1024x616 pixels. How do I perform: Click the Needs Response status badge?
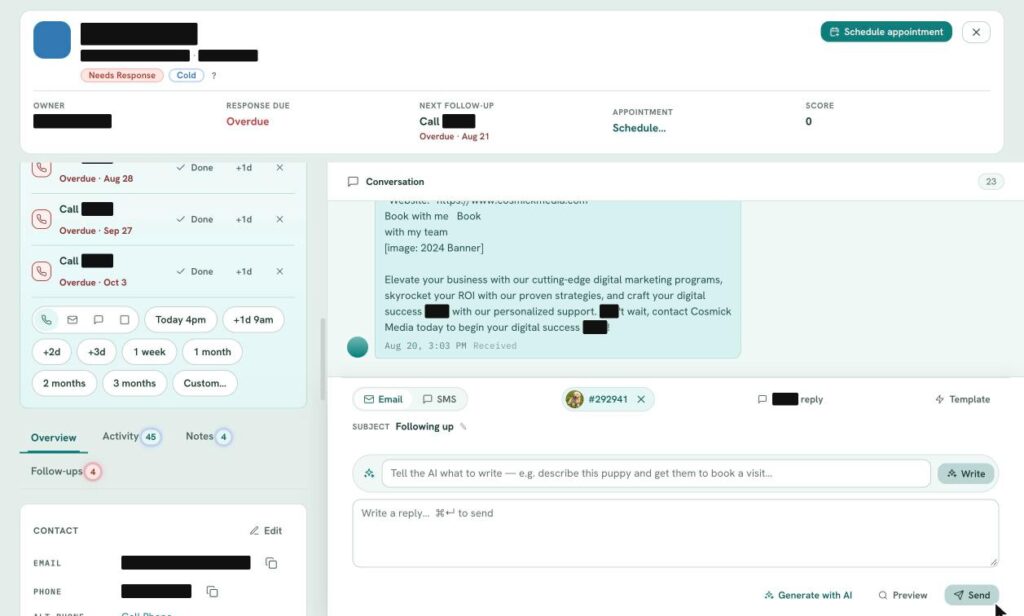tap(121, 75)
